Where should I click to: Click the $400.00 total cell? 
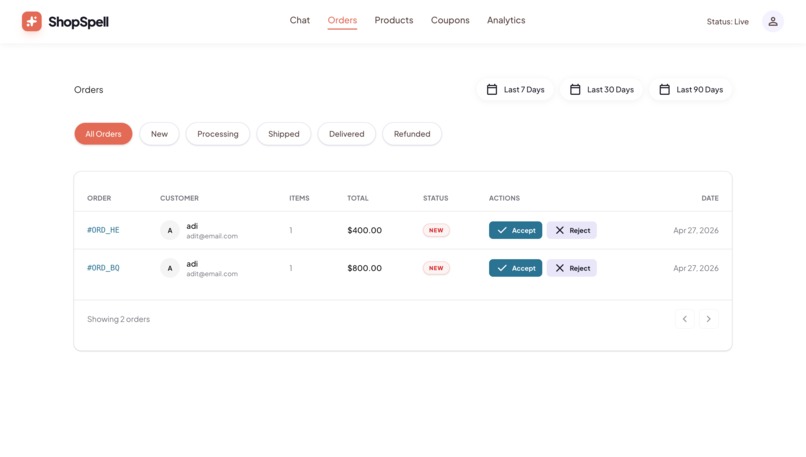[364, 230]
